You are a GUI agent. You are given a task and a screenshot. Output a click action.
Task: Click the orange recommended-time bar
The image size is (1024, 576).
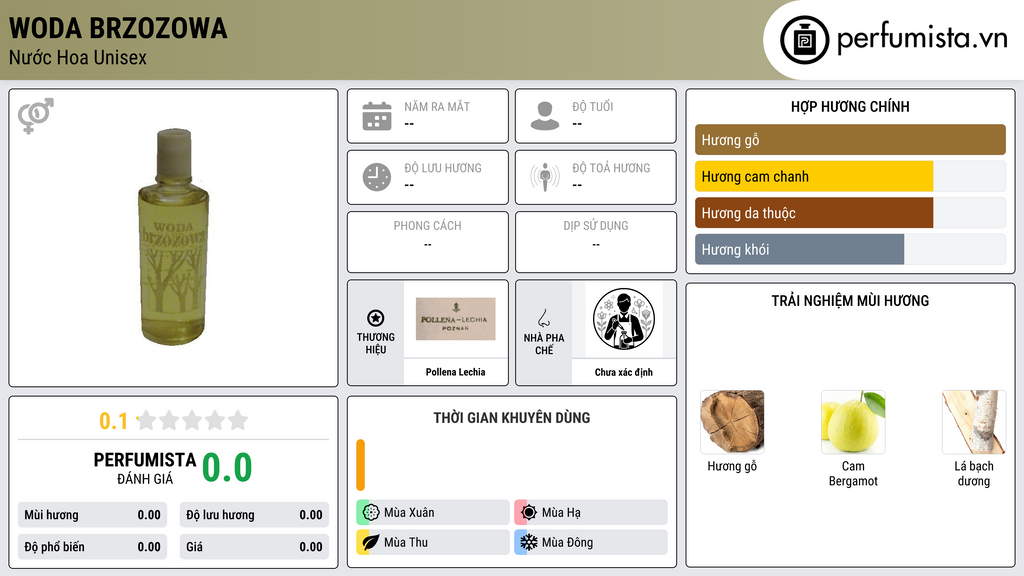tap(360, 465)
